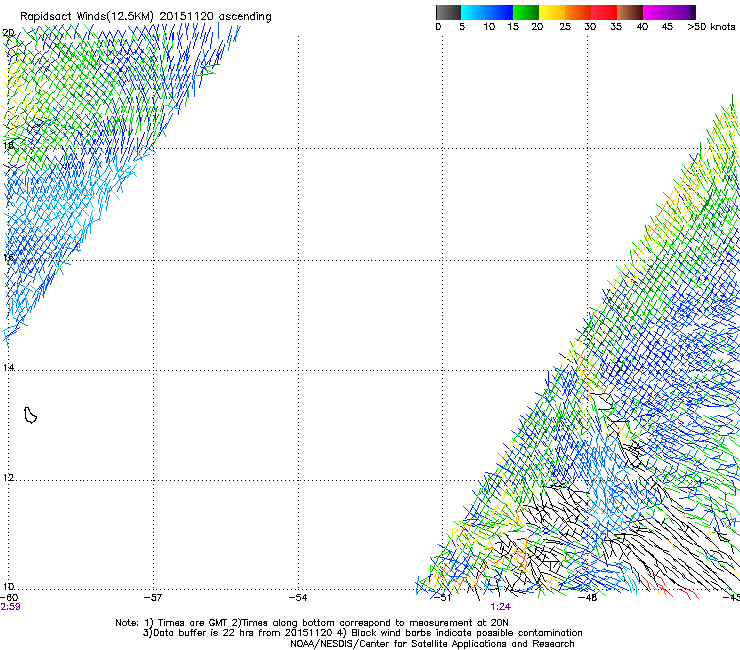Click the purple '1:24' swath time label
This screenshot has width=740, height=650.
500,607
